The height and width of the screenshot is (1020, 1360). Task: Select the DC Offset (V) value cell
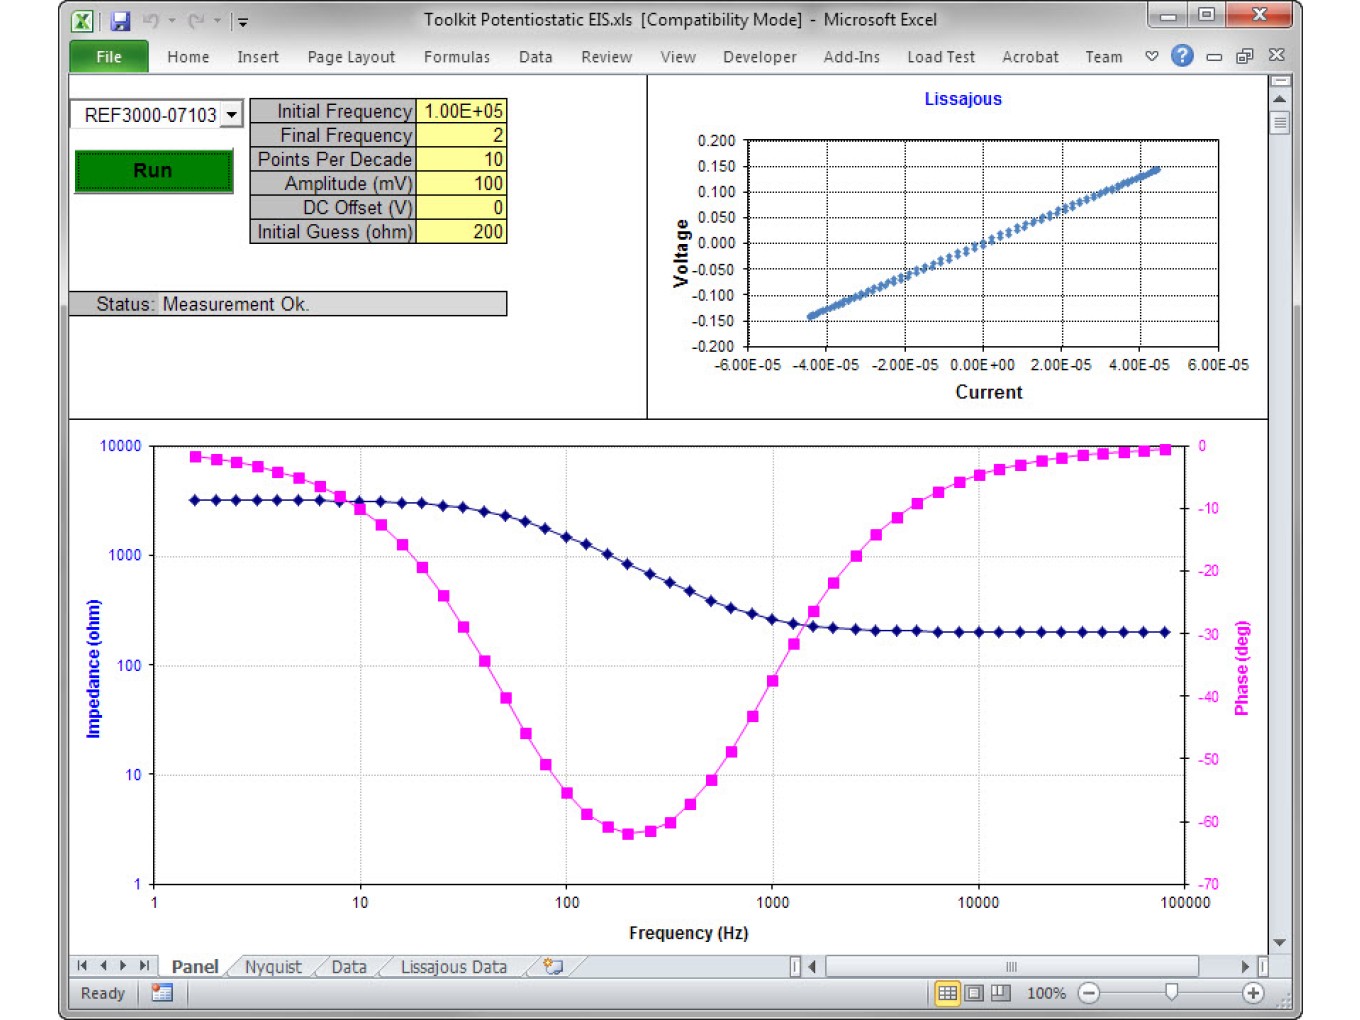(x=461, y=207)
